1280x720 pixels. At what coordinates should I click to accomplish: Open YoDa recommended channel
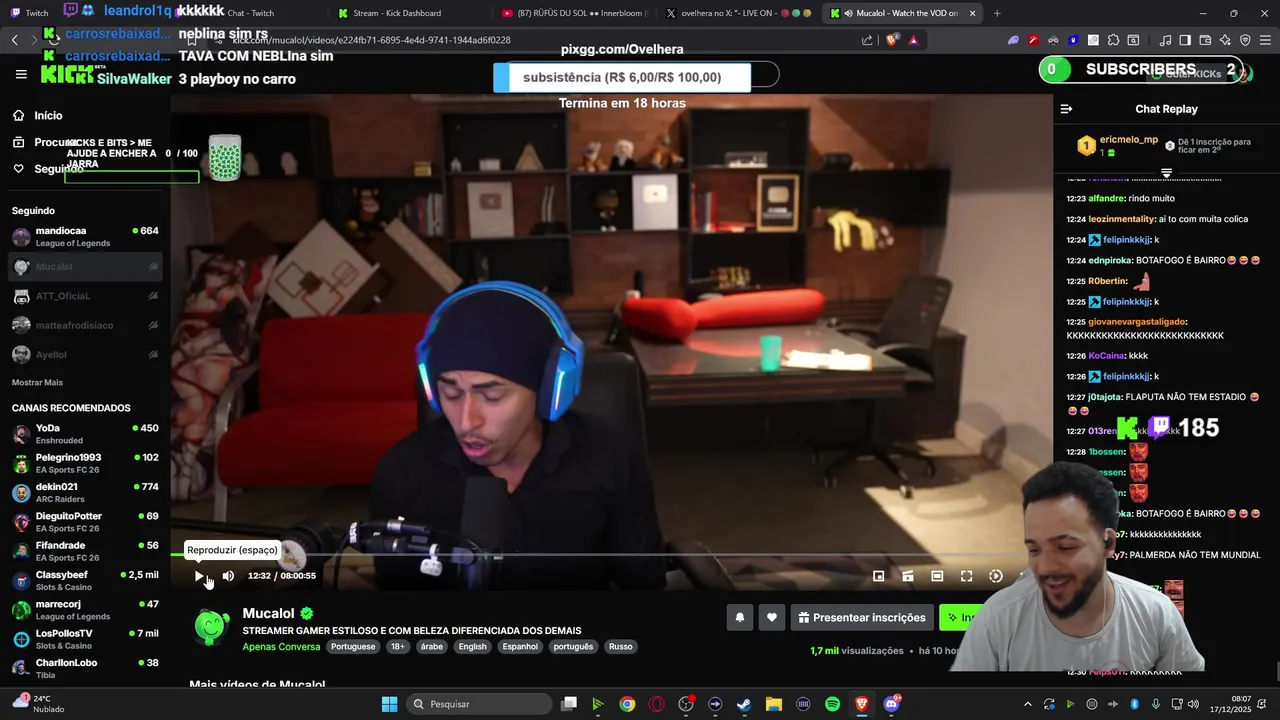click(85, 434)
